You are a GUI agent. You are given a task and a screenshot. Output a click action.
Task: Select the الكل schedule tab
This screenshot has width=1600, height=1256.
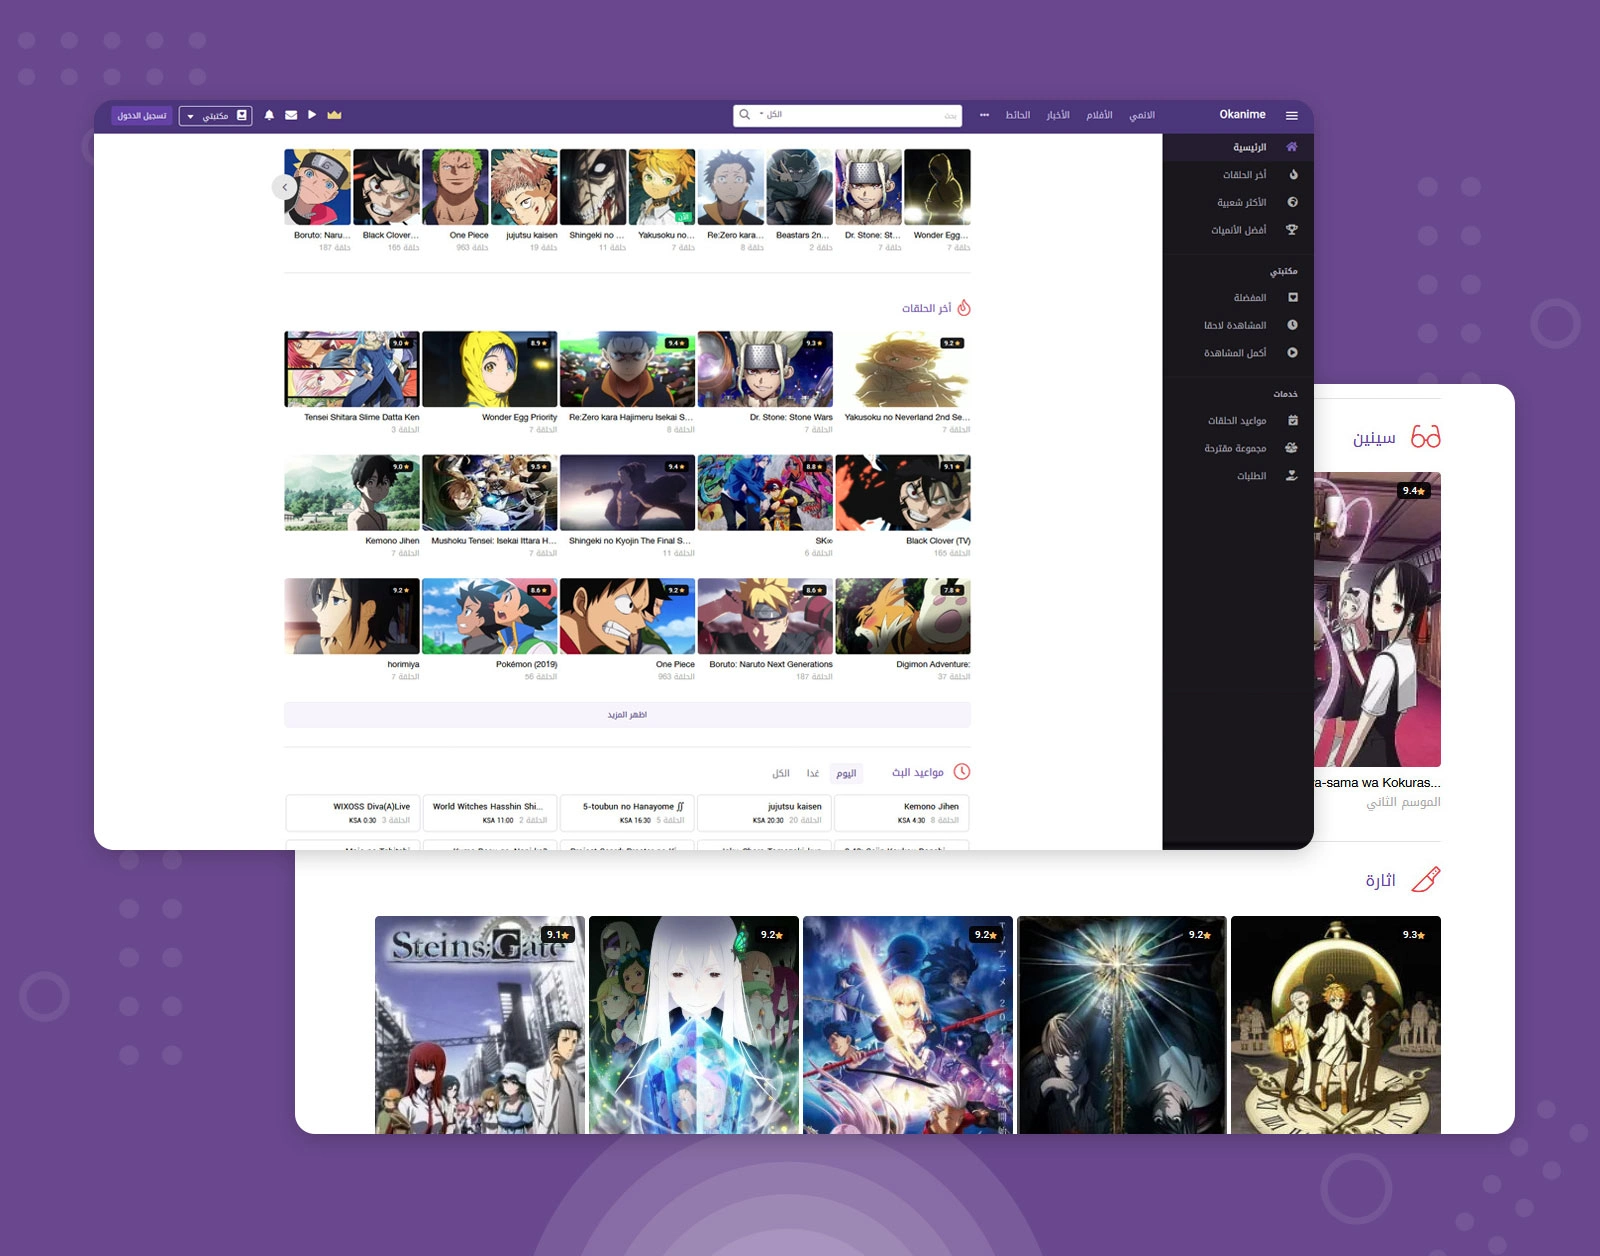[781, 773]
